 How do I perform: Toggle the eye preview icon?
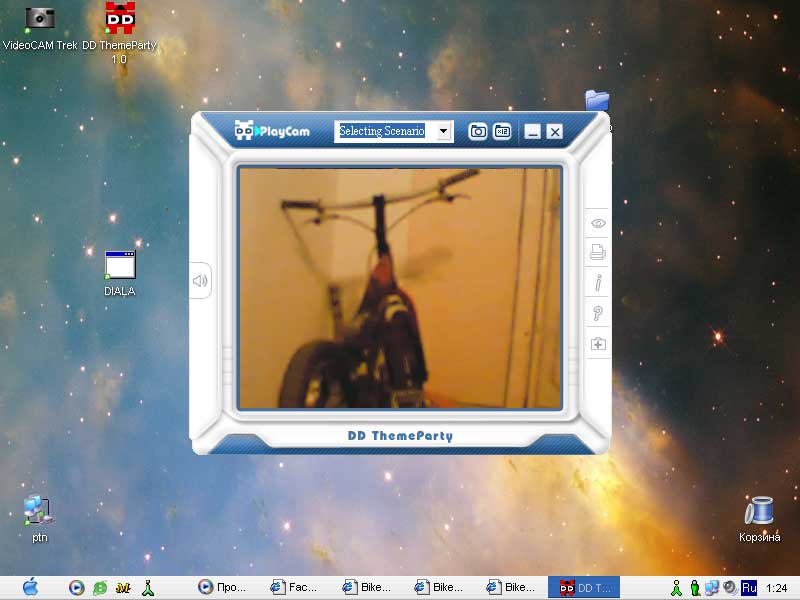point(598,223)
